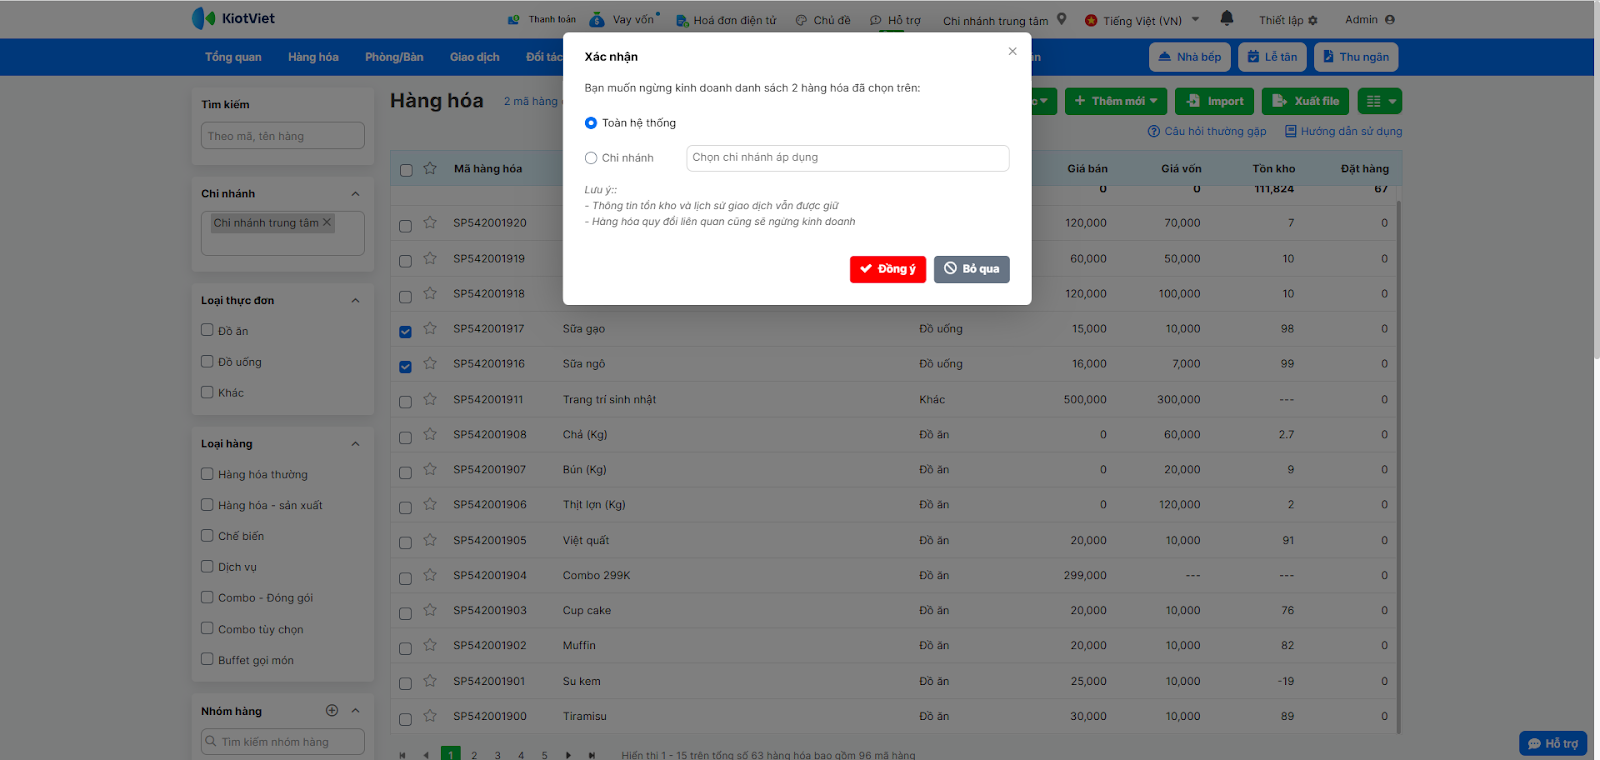
Task: Open the Lễ tân screen
Action: [1272, 57]
